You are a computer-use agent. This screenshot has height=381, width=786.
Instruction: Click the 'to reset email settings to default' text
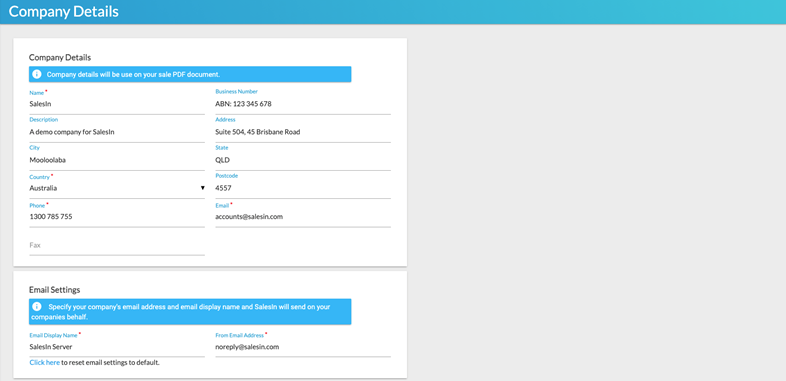[111, 362]
